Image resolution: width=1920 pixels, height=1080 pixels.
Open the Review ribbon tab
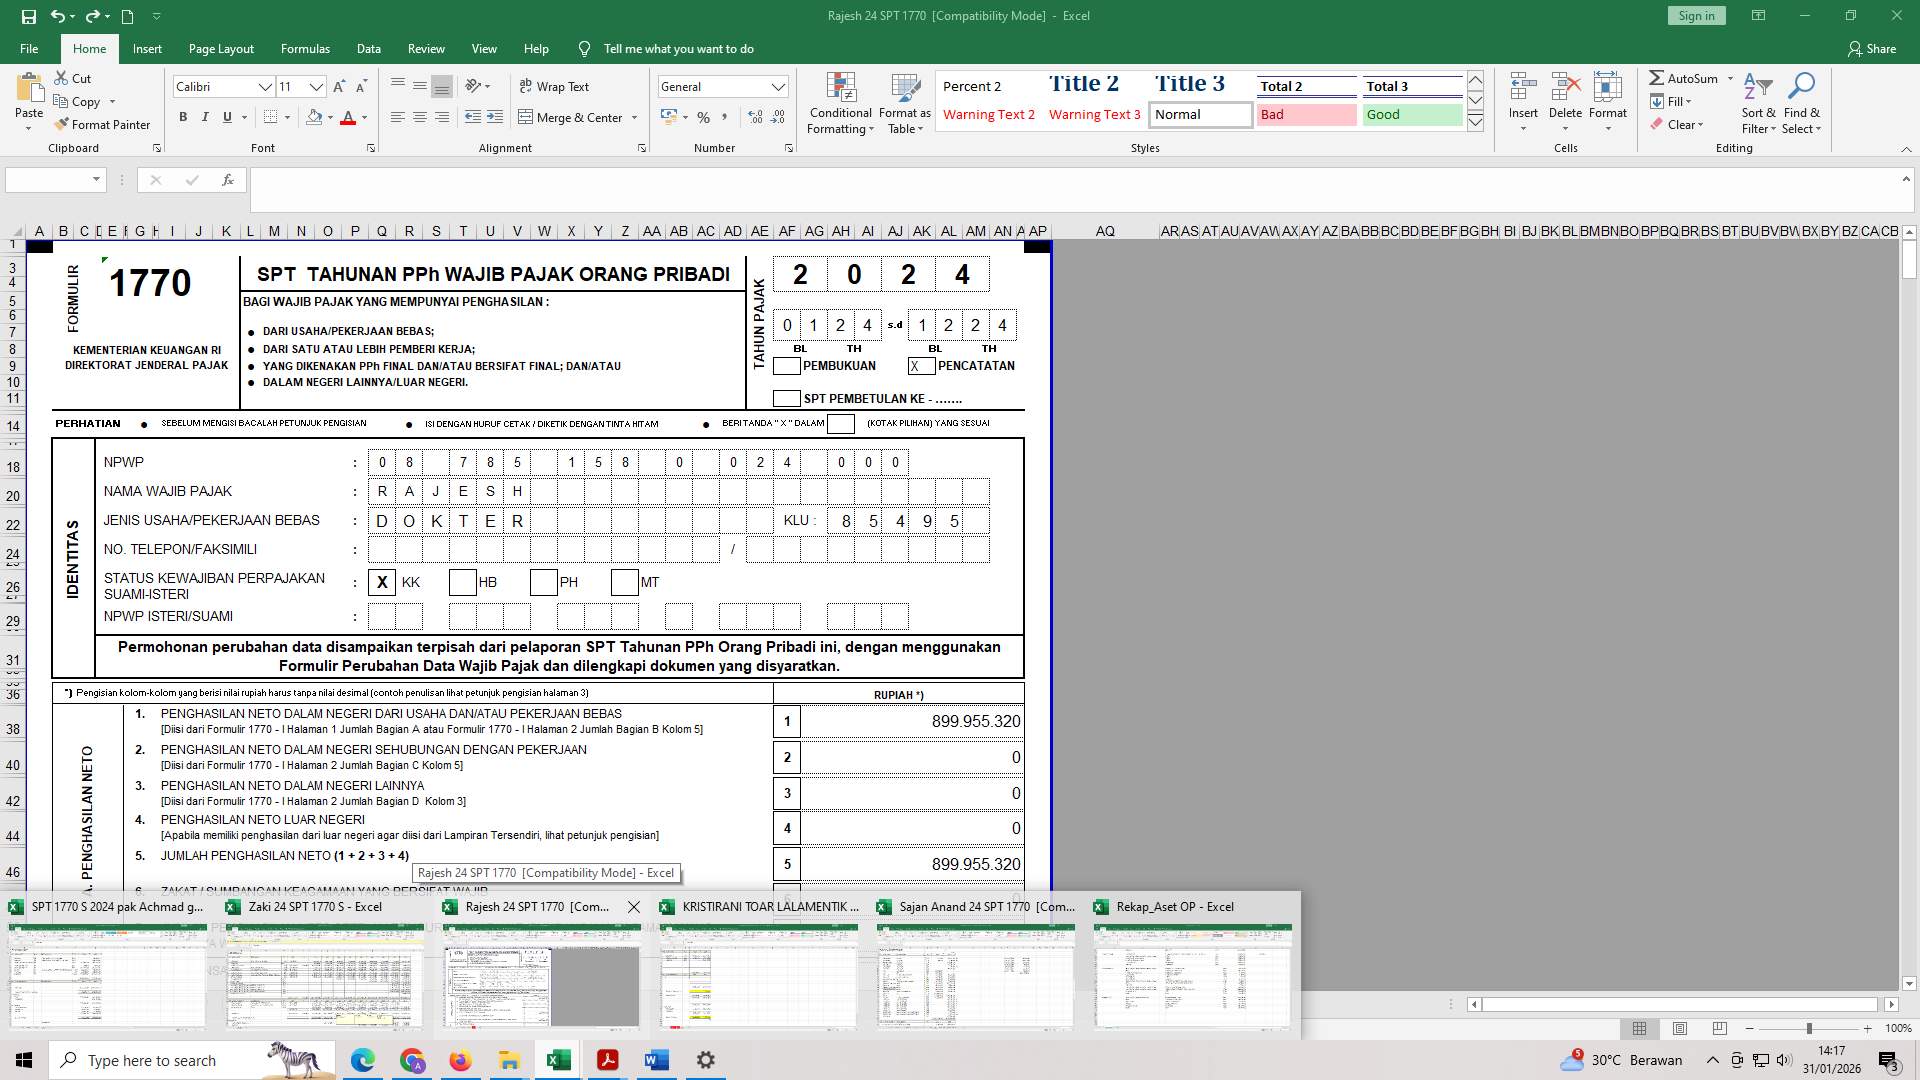(x=426, y=48)
